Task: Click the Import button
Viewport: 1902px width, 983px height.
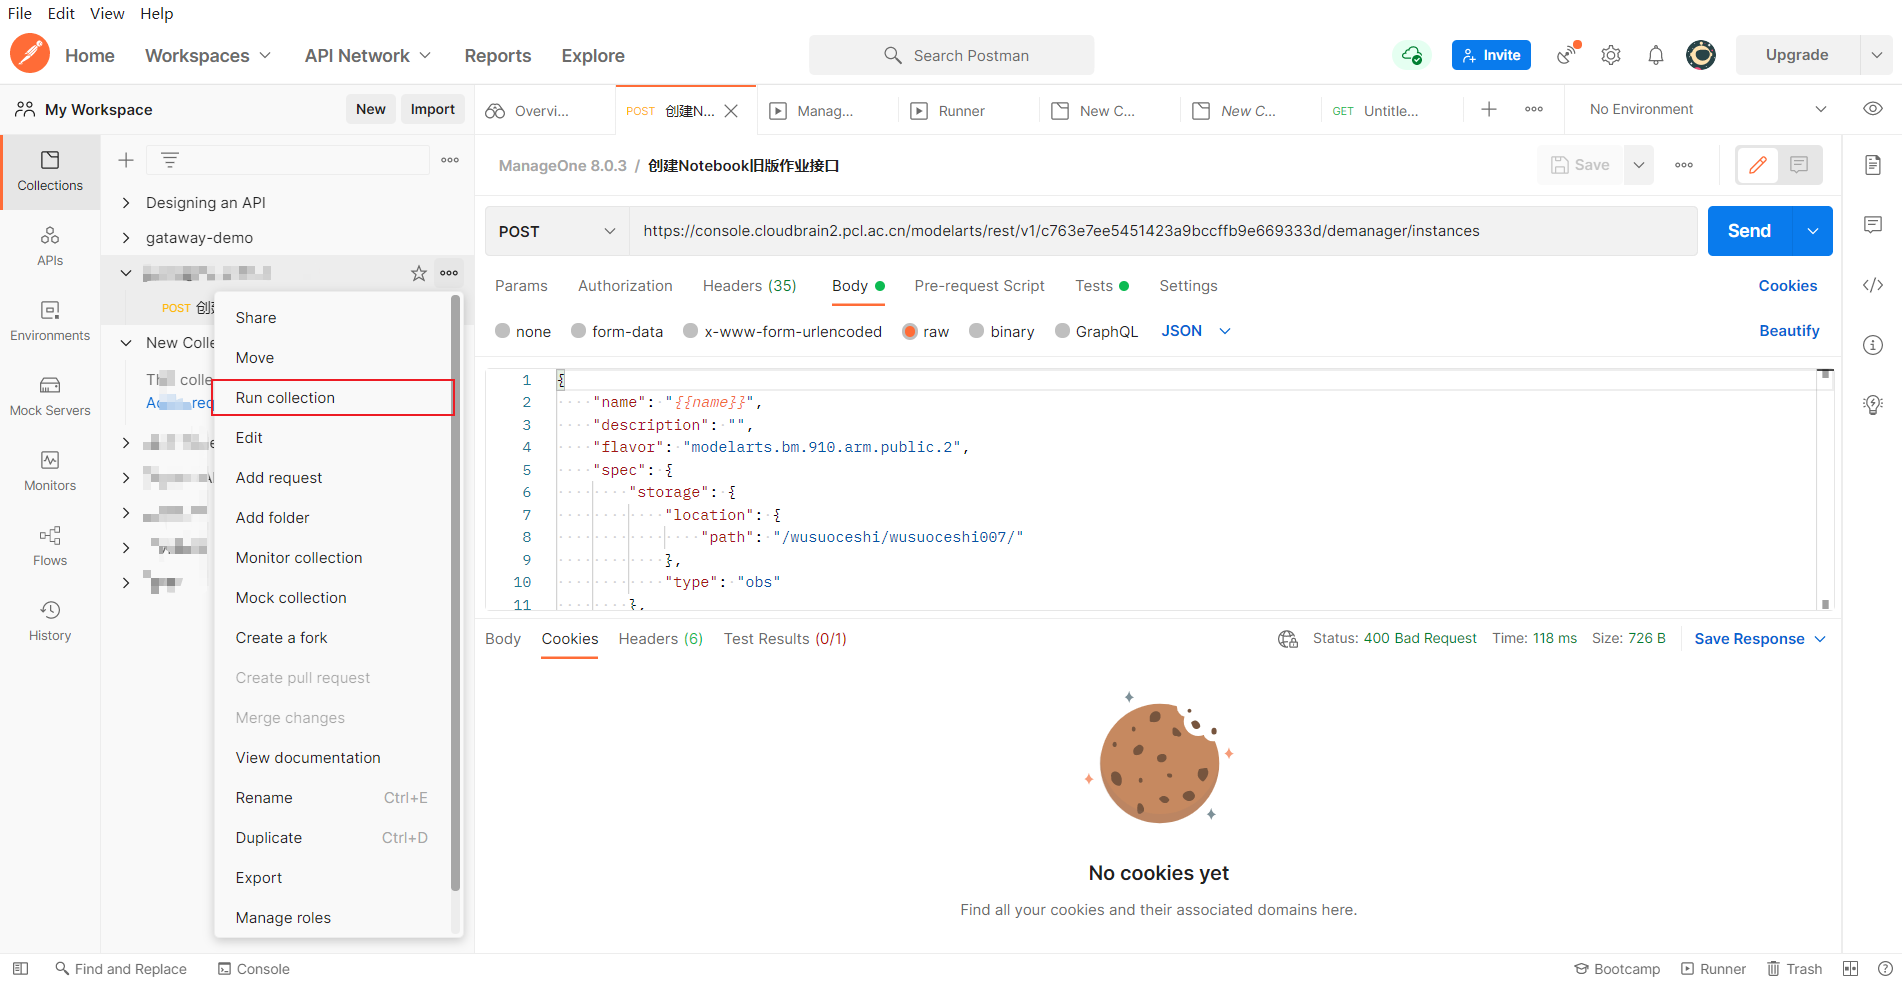Action: click(432, 109)
